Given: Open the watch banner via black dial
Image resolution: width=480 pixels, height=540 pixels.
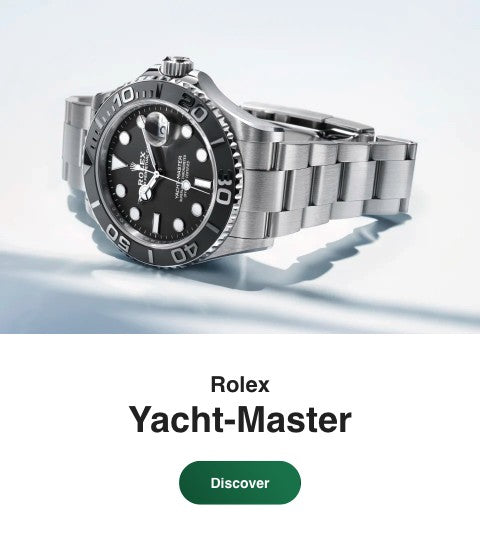Looking at the screenshot, I should (162, 176).
